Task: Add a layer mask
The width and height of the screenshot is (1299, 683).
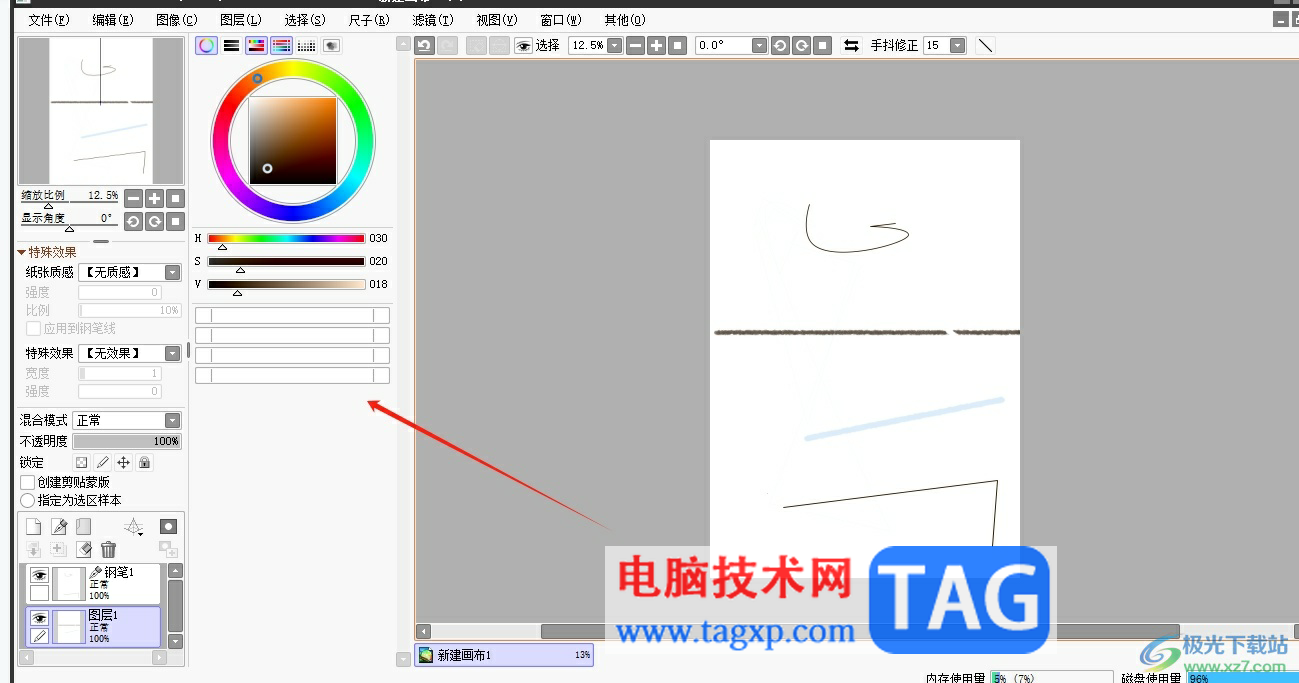Action: [168, 526]
